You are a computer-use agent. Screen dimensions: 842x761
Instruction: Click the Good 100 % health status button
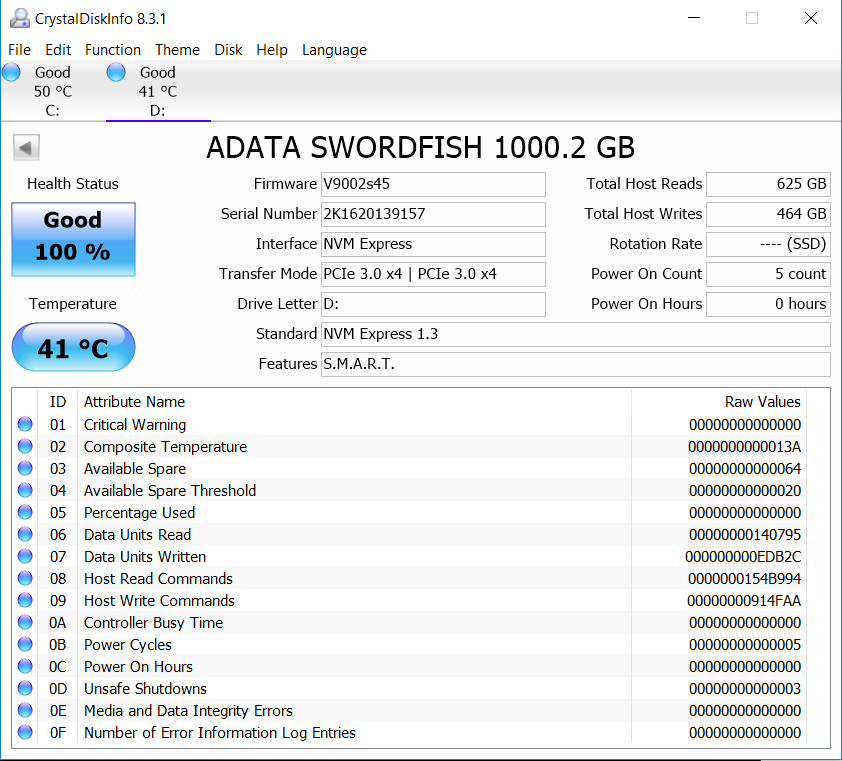(73, 239)
